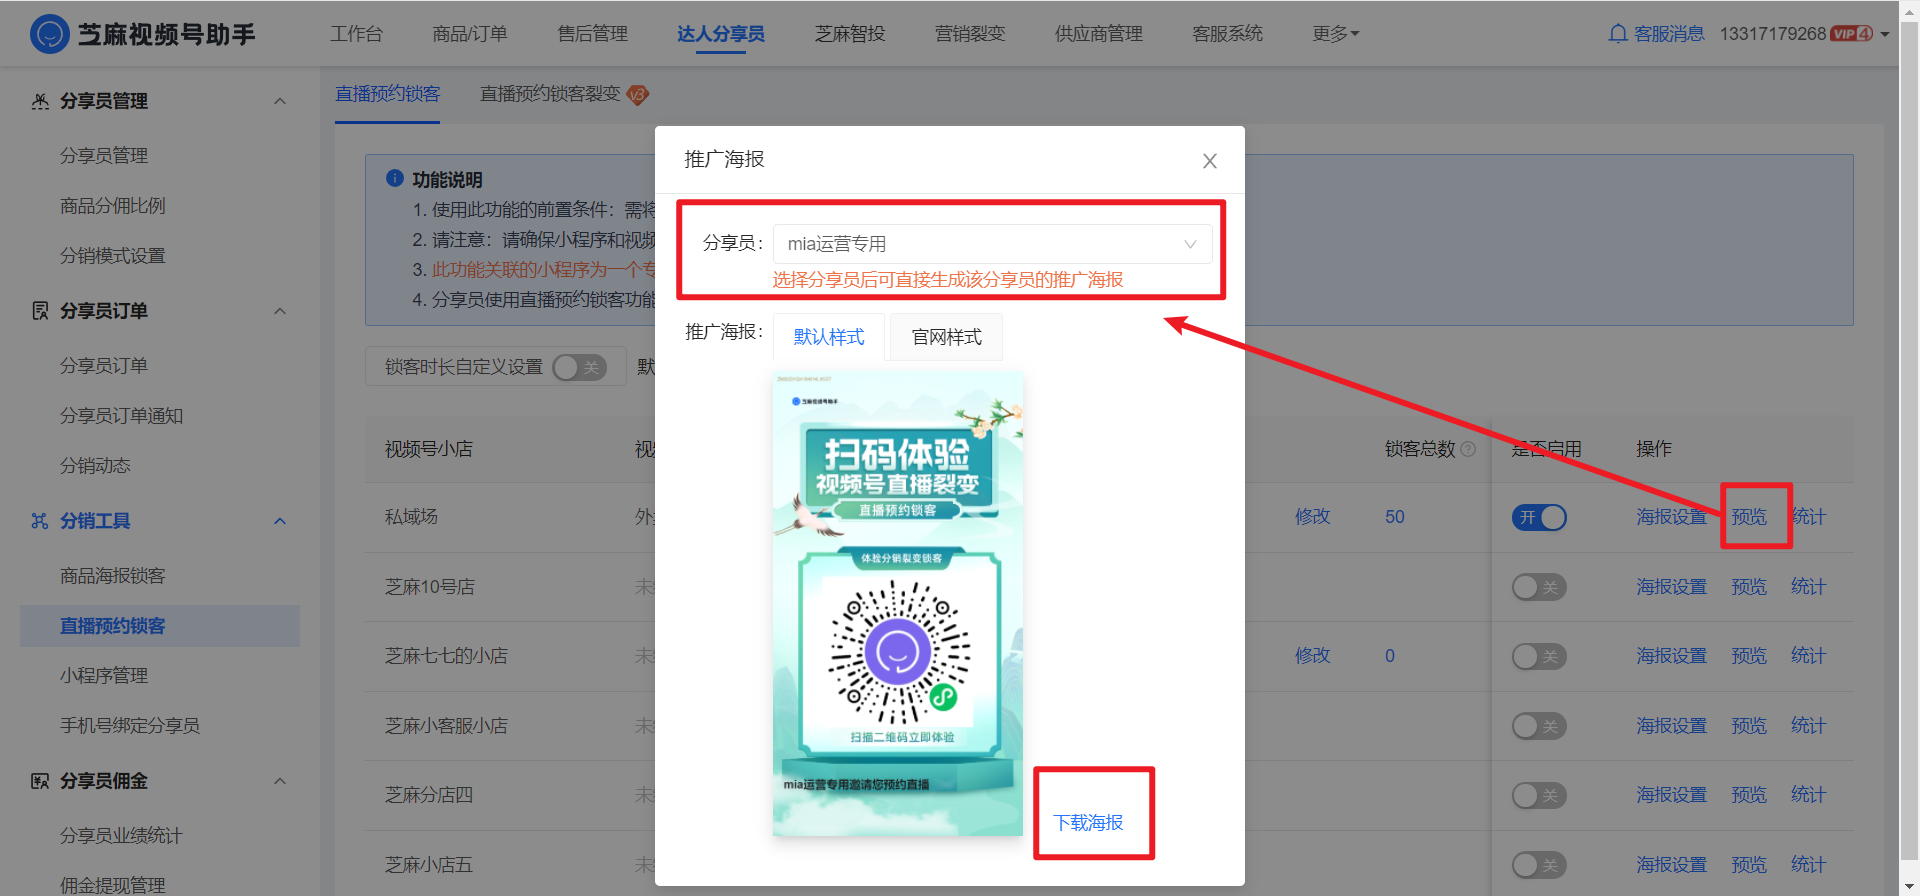Screen dimensions: 1920x896
Task: Open 供应商管理 in top navigation
Action: click(1099, 34)
